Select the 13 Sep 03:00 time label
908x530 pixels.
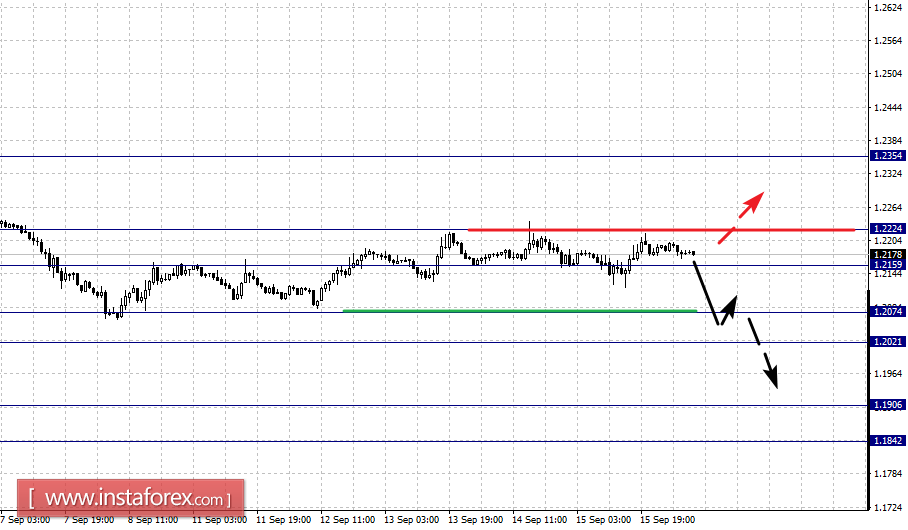[x=411, y=520]
